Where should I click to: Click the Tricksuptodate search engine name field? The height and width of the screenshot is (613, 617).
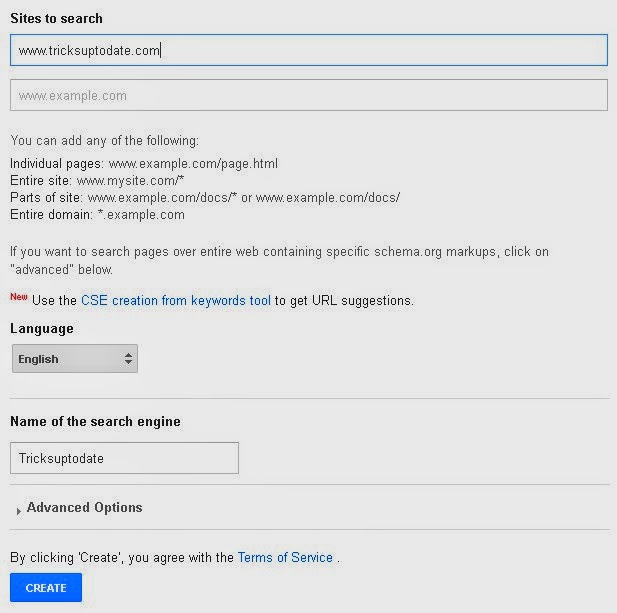124,458
